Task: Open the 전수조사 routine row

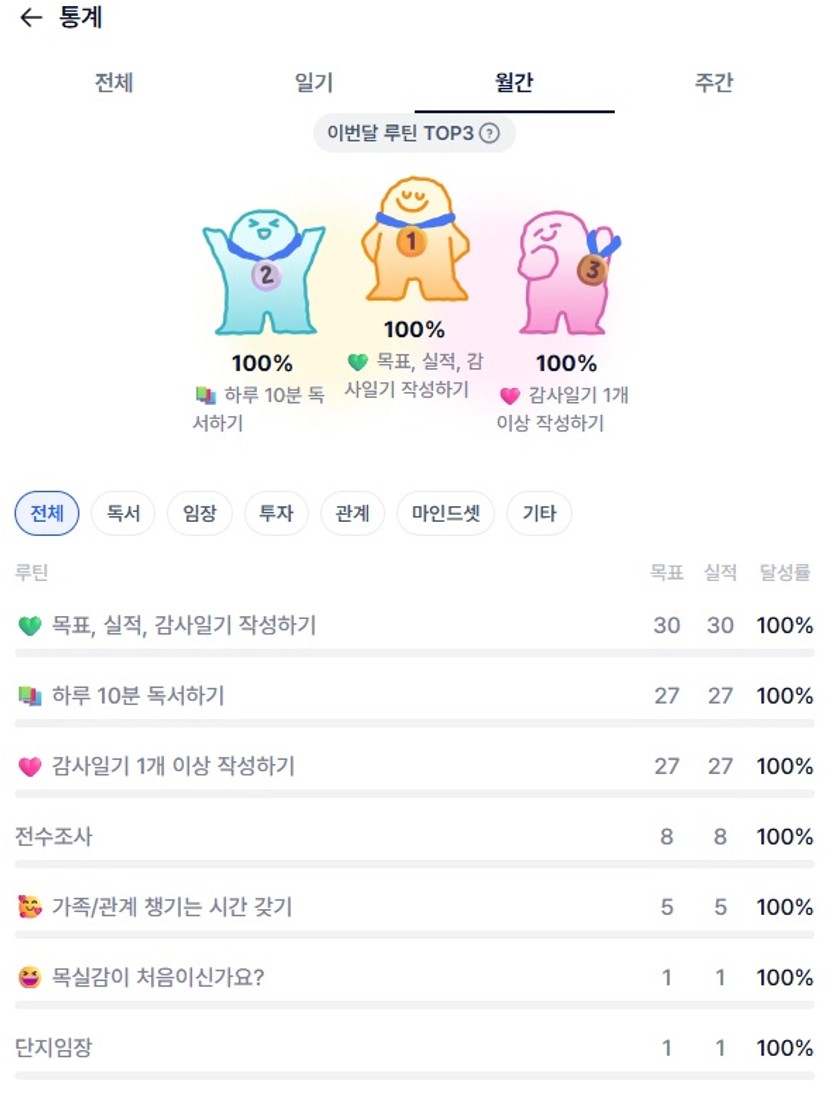Action: [54, 837]
